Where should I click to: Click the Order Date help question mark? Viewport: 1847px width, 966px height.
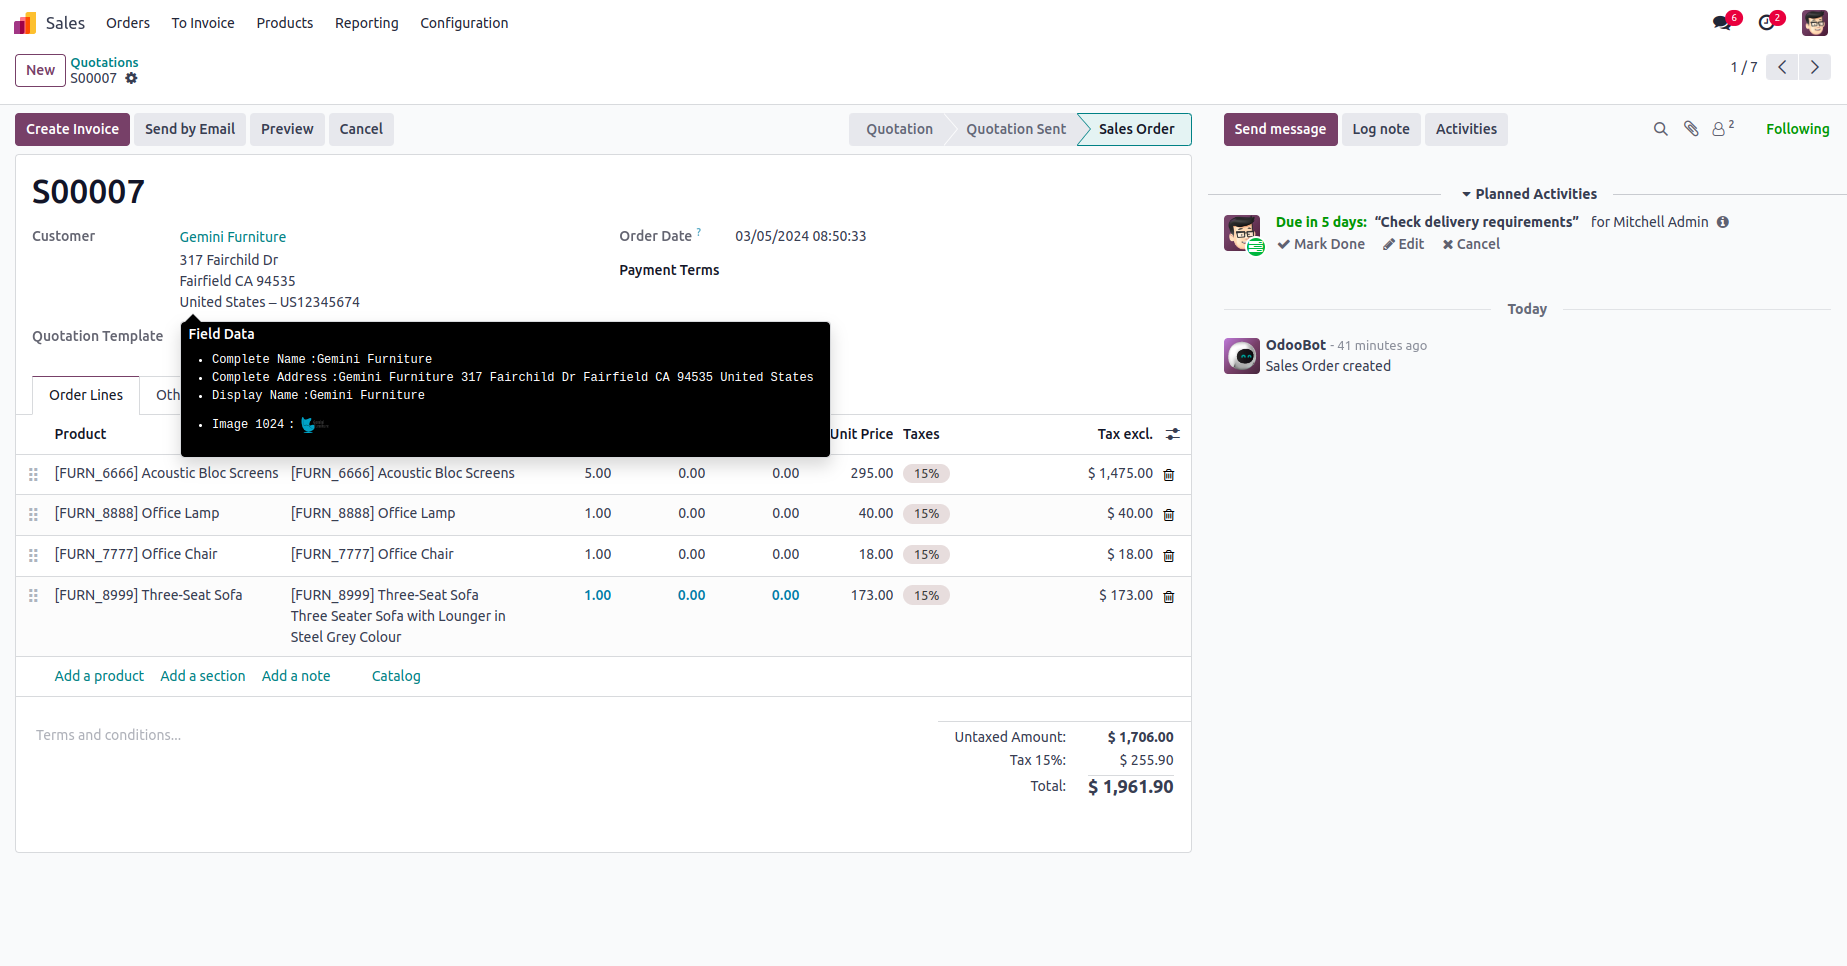[x=699, y=232]
